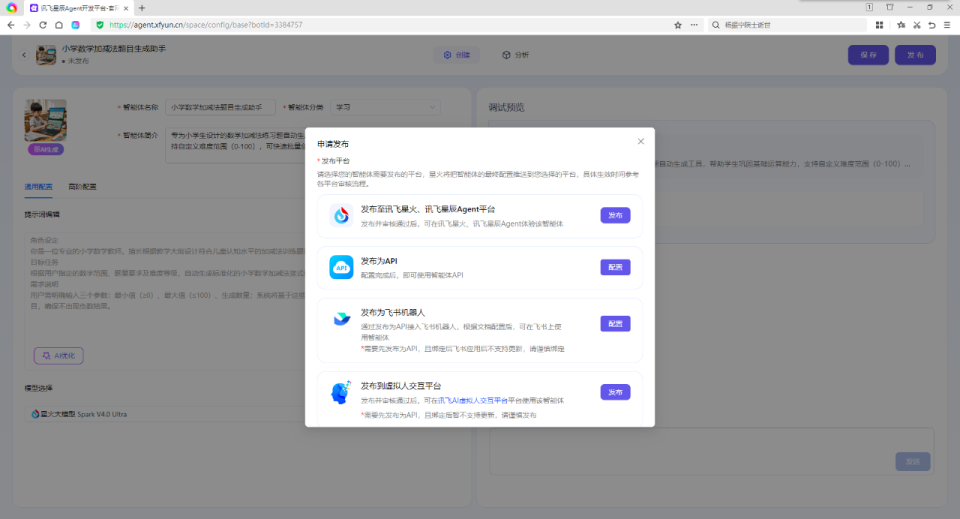Screen dimensions: 960x519
Task: Open a new browser tab
Action: point(142,8)
